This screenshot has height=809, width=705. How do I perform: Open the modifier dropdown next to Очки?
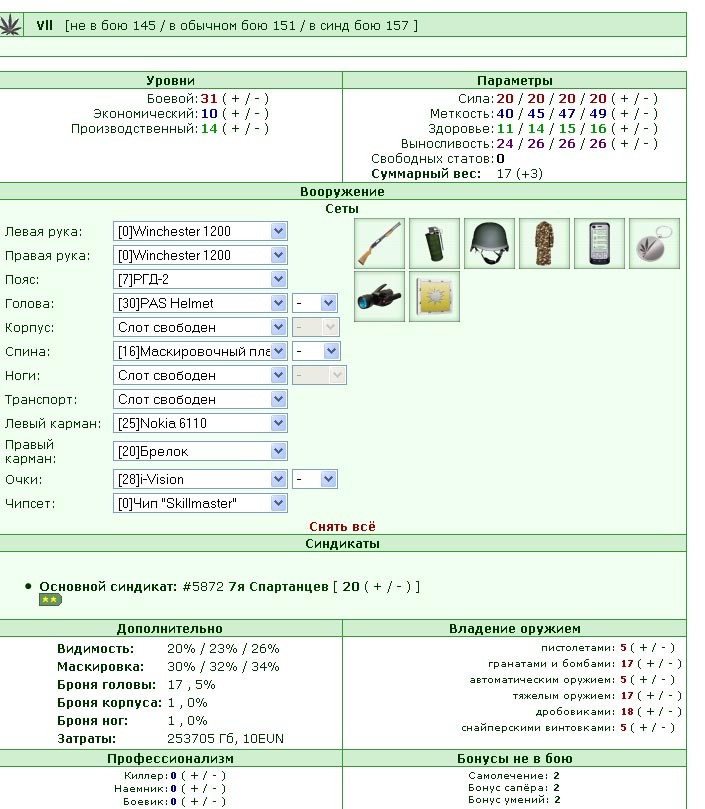315,479
